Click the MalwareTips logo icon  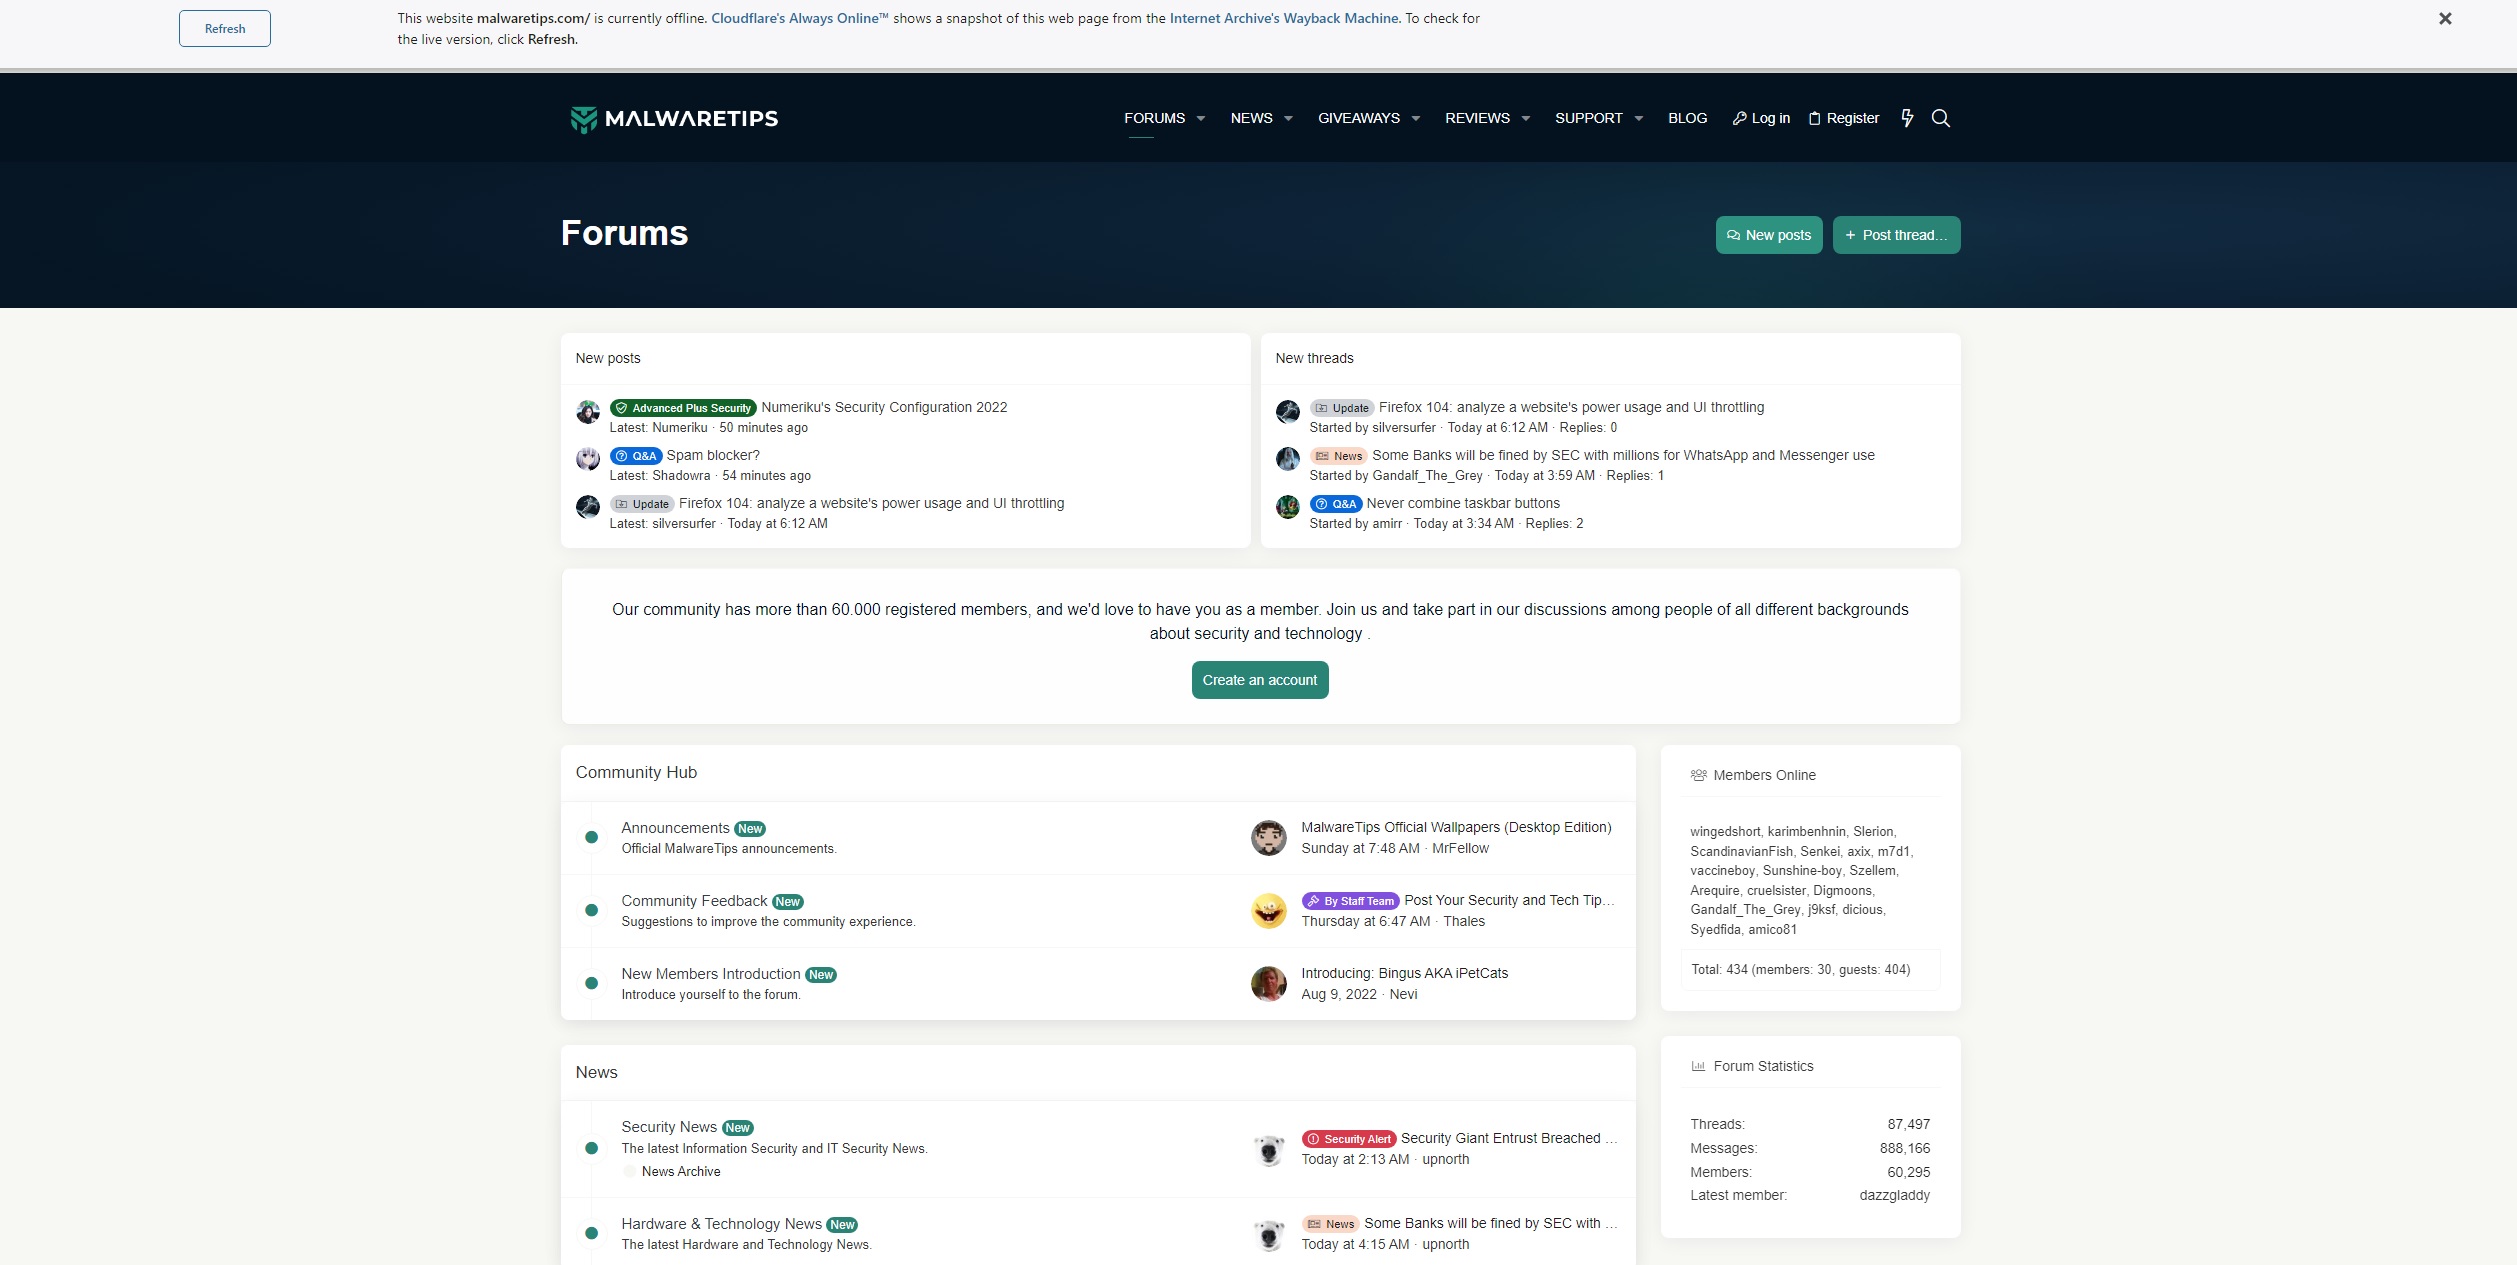583,119
